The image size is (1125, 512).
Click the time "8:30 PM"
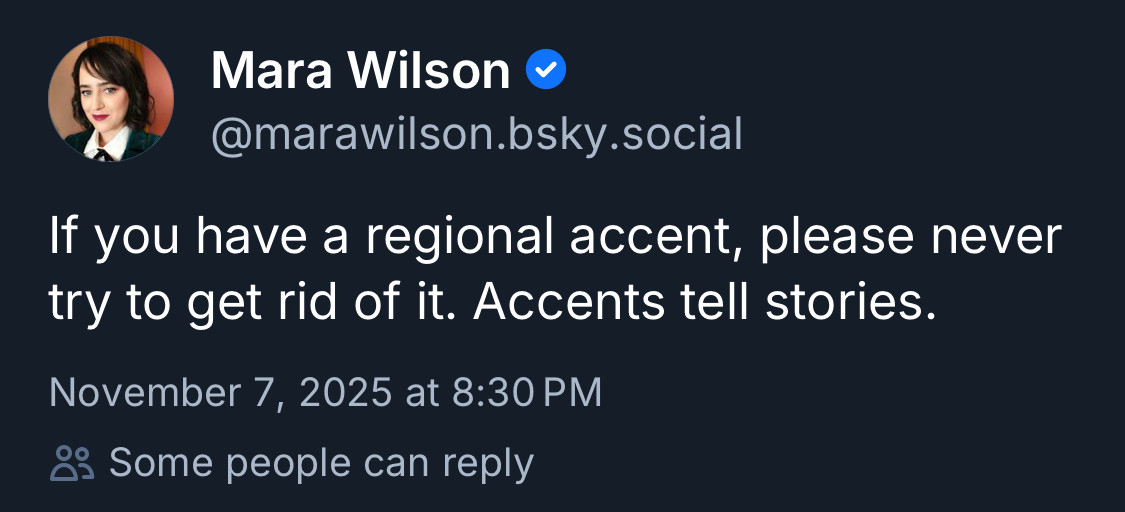click(527, 392)
